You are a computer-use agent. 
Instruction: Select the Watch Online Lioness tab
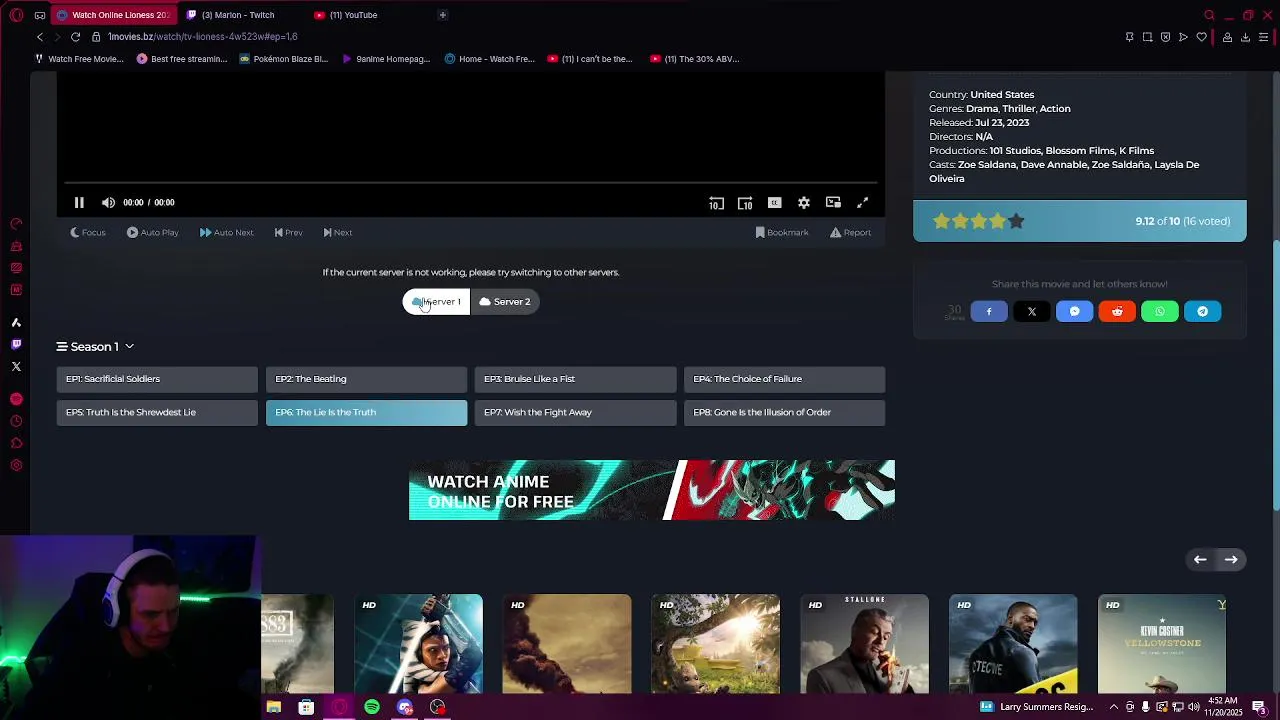click(x=113, y=15)
